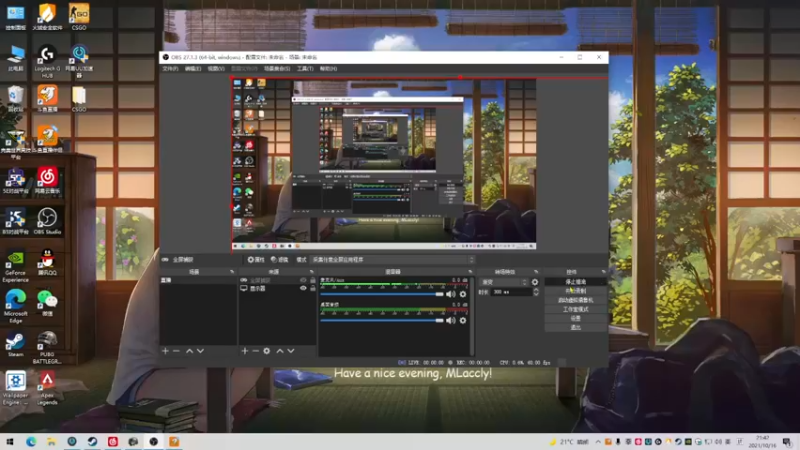Enable 工作室模式 Studio Mode
The width and height of the screenshot is (800, 450).
pyautogui.click(x=576, y=309)
